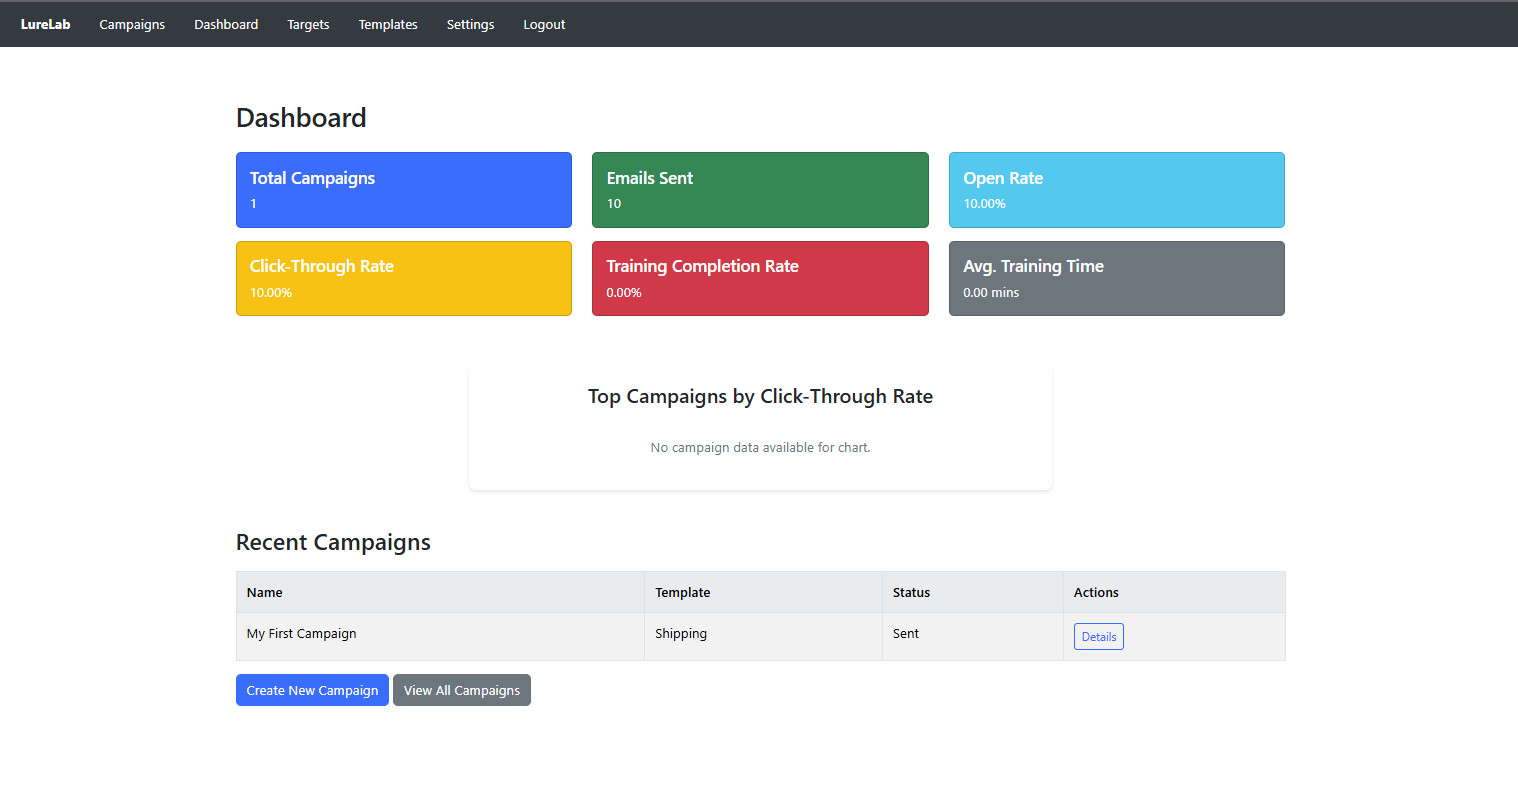
Task: Click the 'Recent Campaigns' heading
Action: (x=333, y=542)
